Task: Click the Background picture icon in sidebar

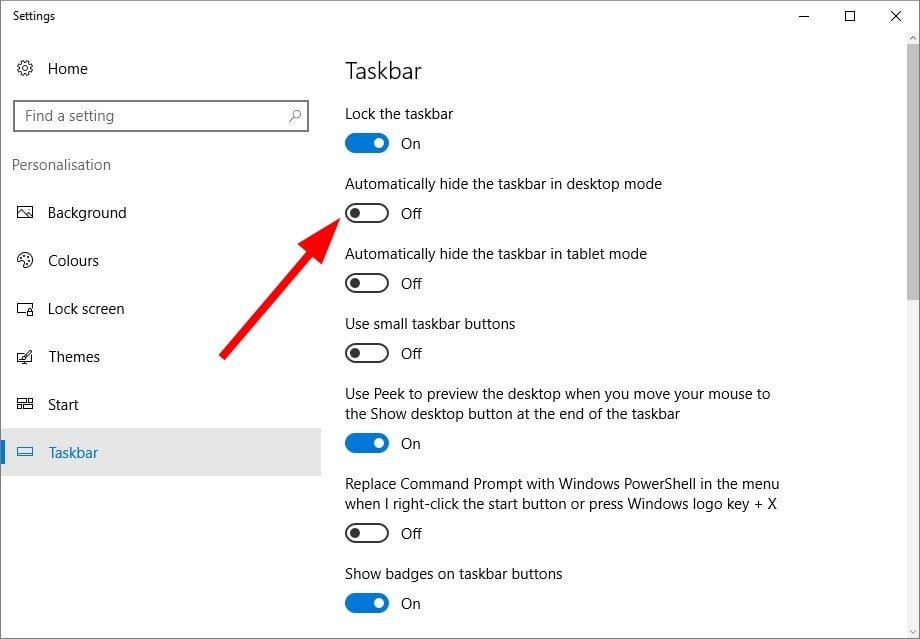Action: pos(25,212)
